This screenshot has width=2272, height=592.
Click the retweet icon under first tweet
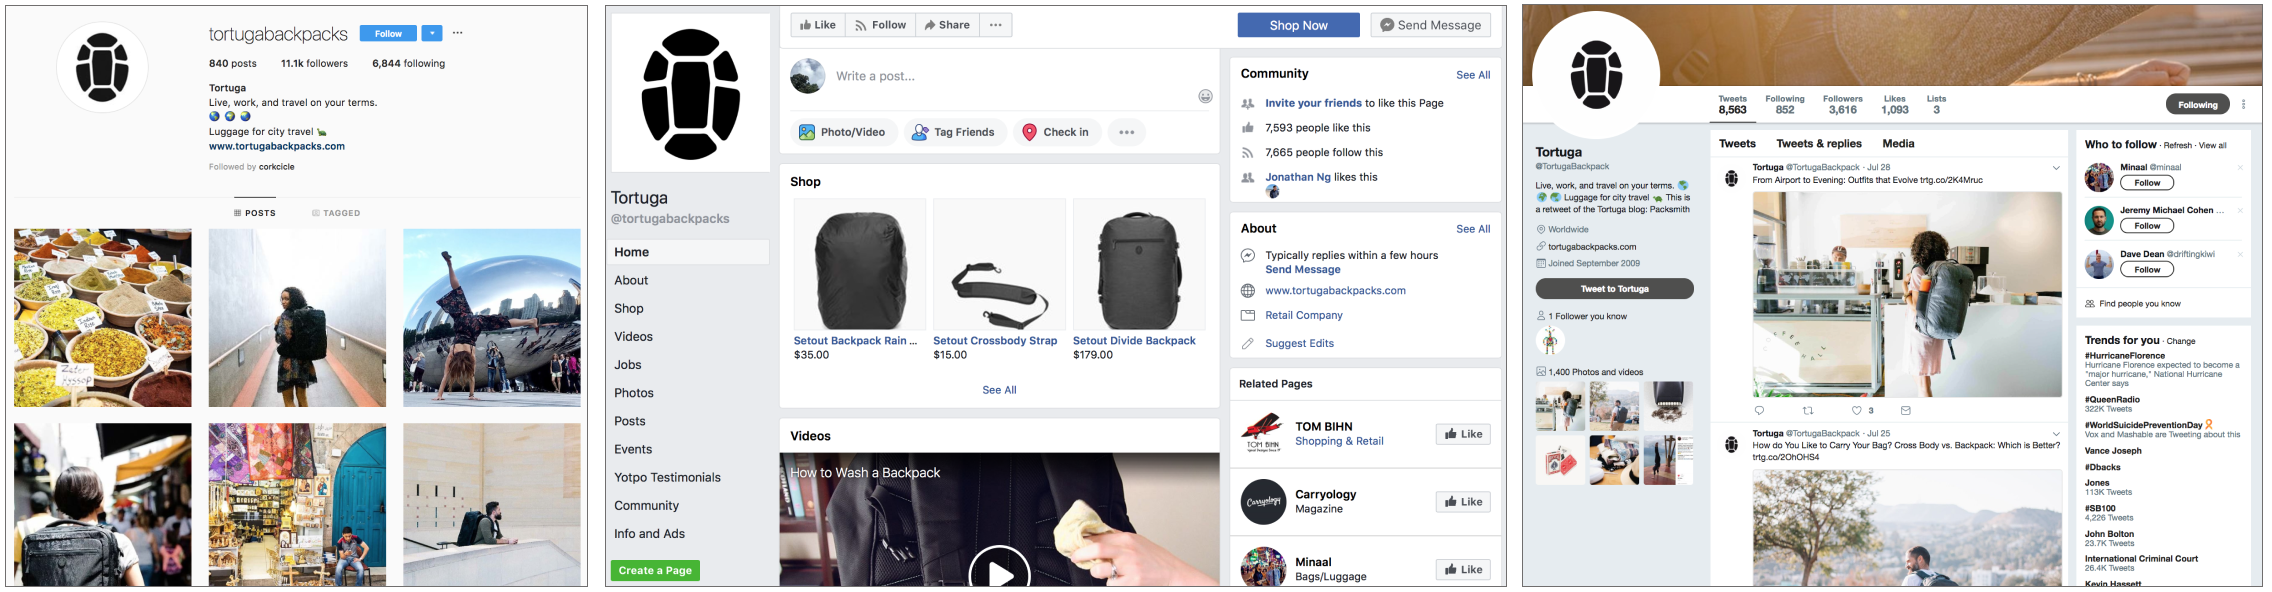point(1807,410)
